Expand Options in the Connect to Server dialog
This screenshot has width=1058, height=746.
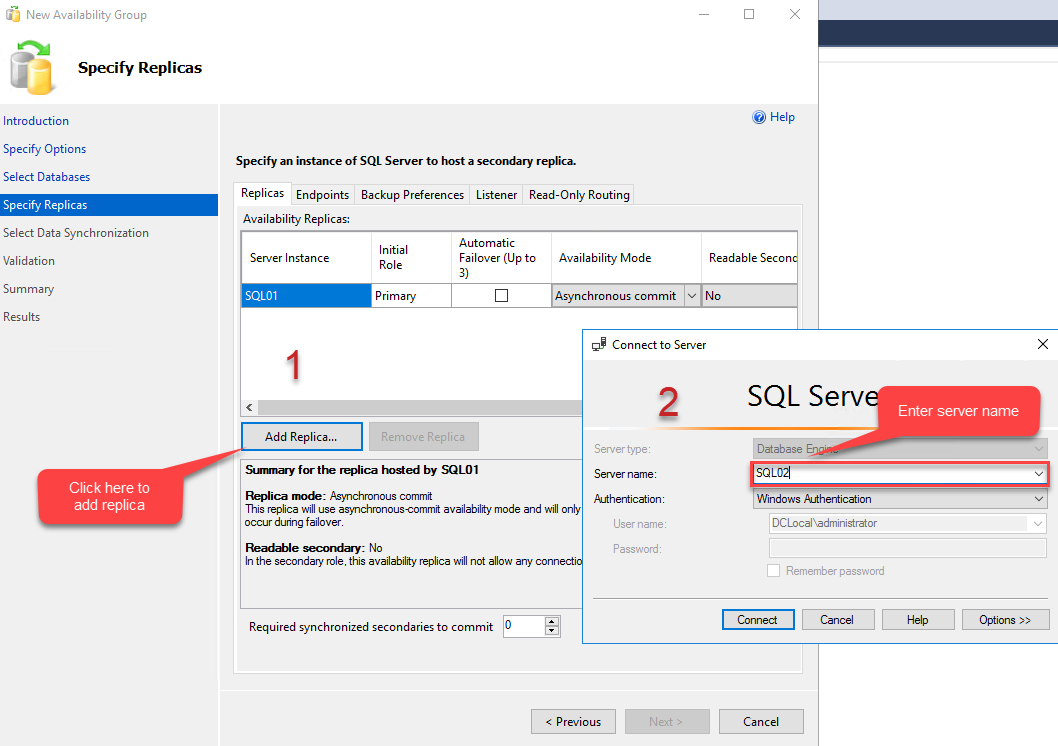[1005, 619]
